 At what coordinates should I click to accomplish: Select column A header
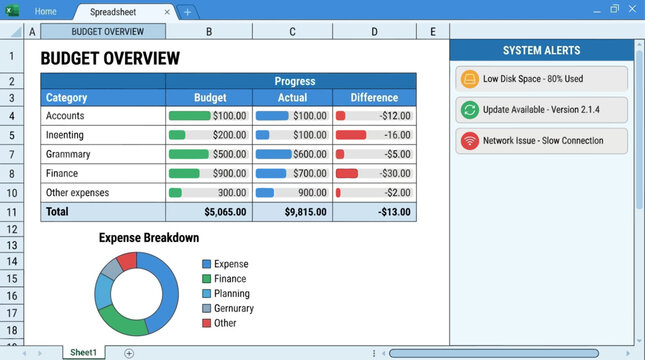pyautogui.click(x=32, y=32)
